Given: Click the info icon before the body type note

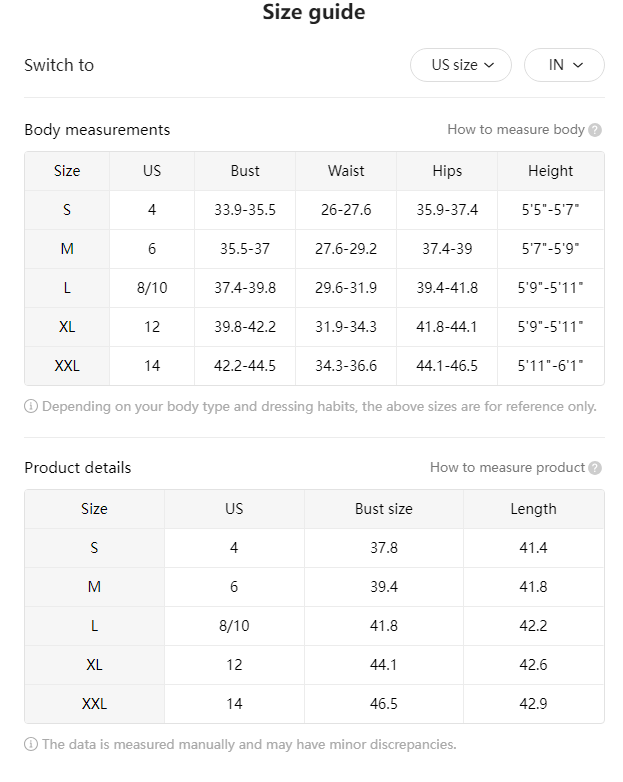Looking at the screenshot, I should tap(31, 406).
